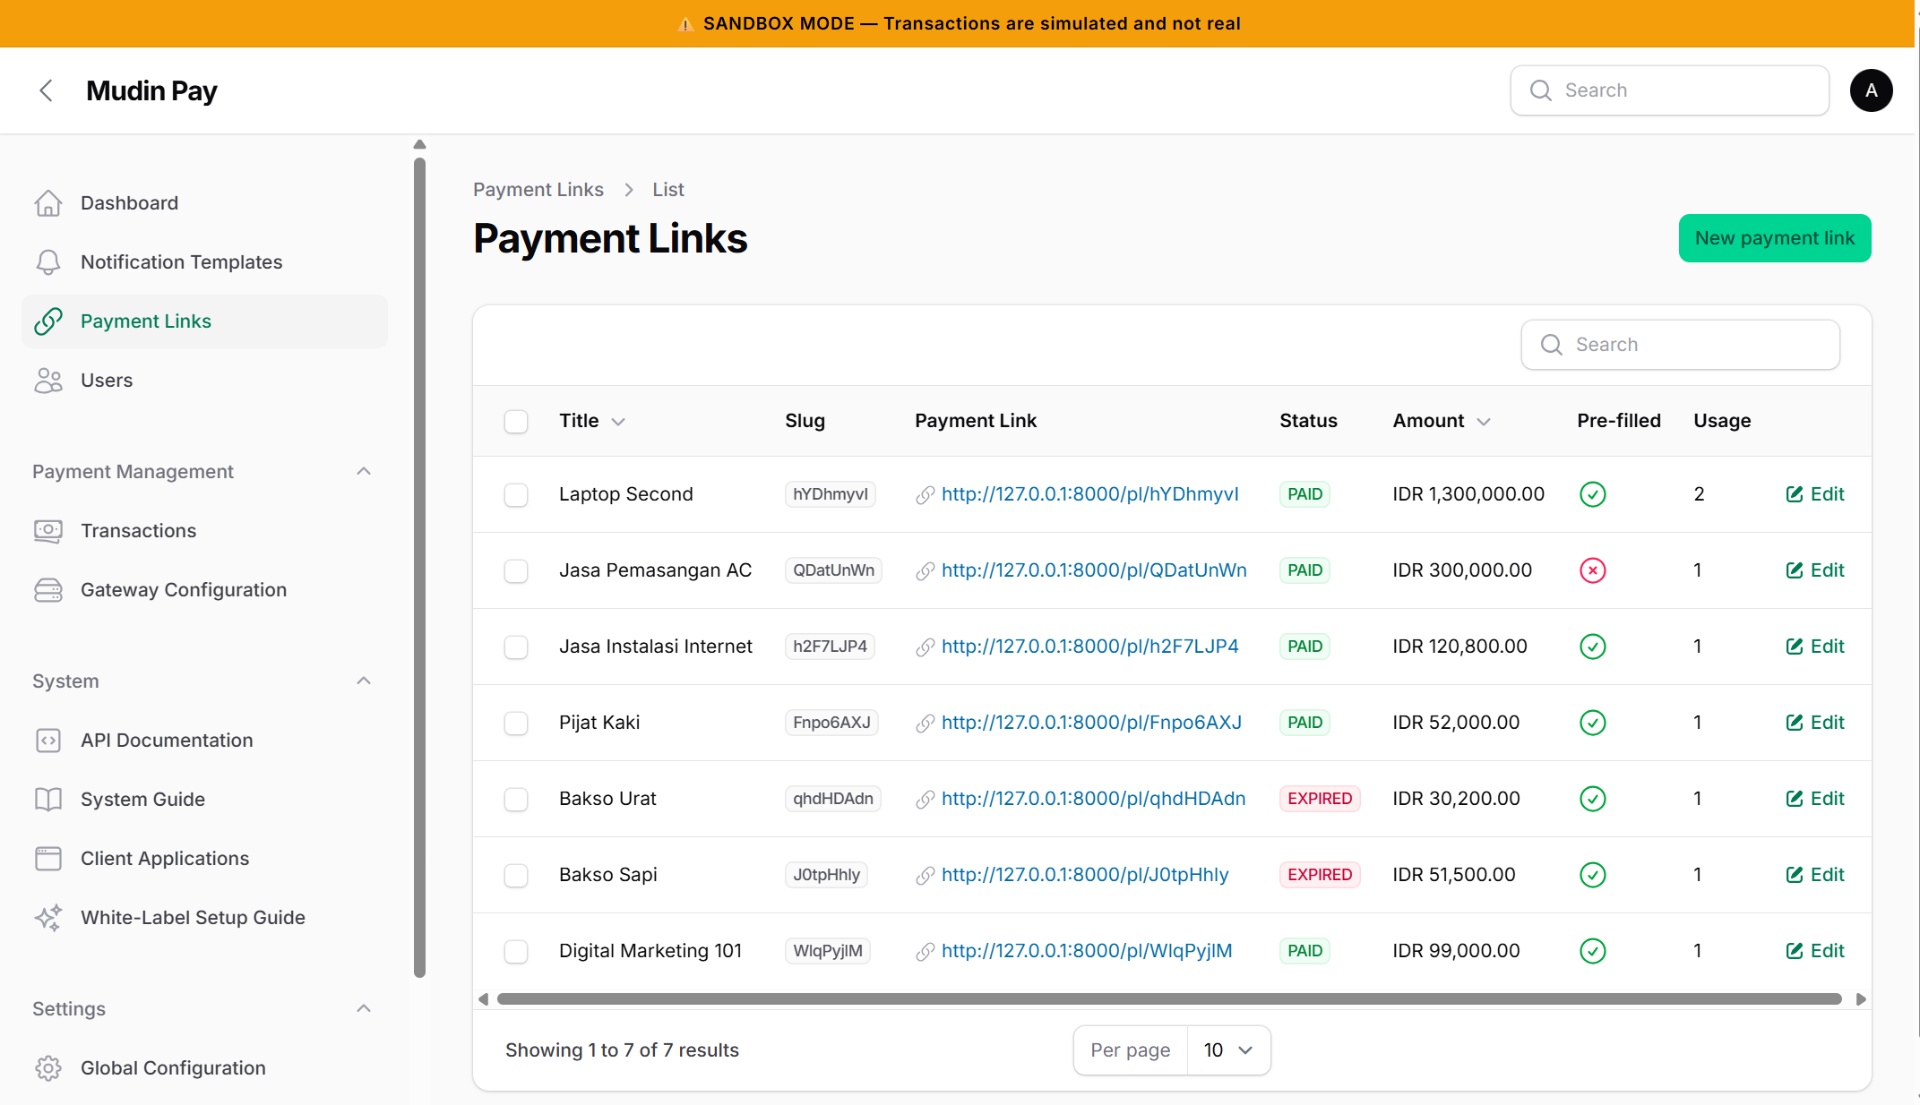Edit the Jasa Pemasangan AC payment link
This screenshot has height=1105, width=1920.
1815,570
